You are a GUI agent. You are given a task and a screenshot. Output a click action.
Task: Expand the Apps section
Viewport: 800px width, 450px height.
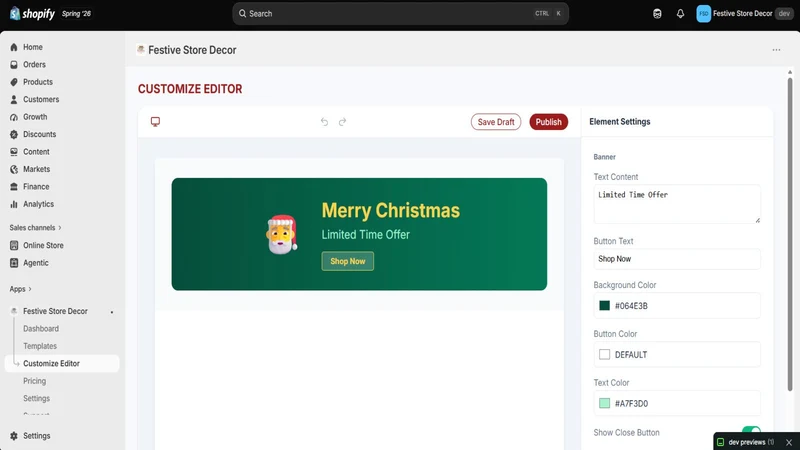tap(20, 289)
